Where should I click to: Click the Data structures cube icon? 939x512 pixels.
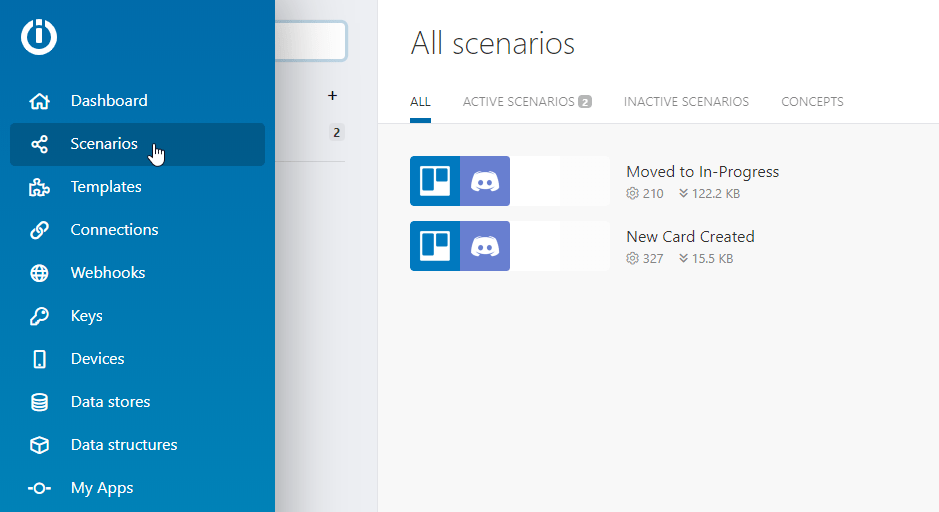tap(40, 445)
